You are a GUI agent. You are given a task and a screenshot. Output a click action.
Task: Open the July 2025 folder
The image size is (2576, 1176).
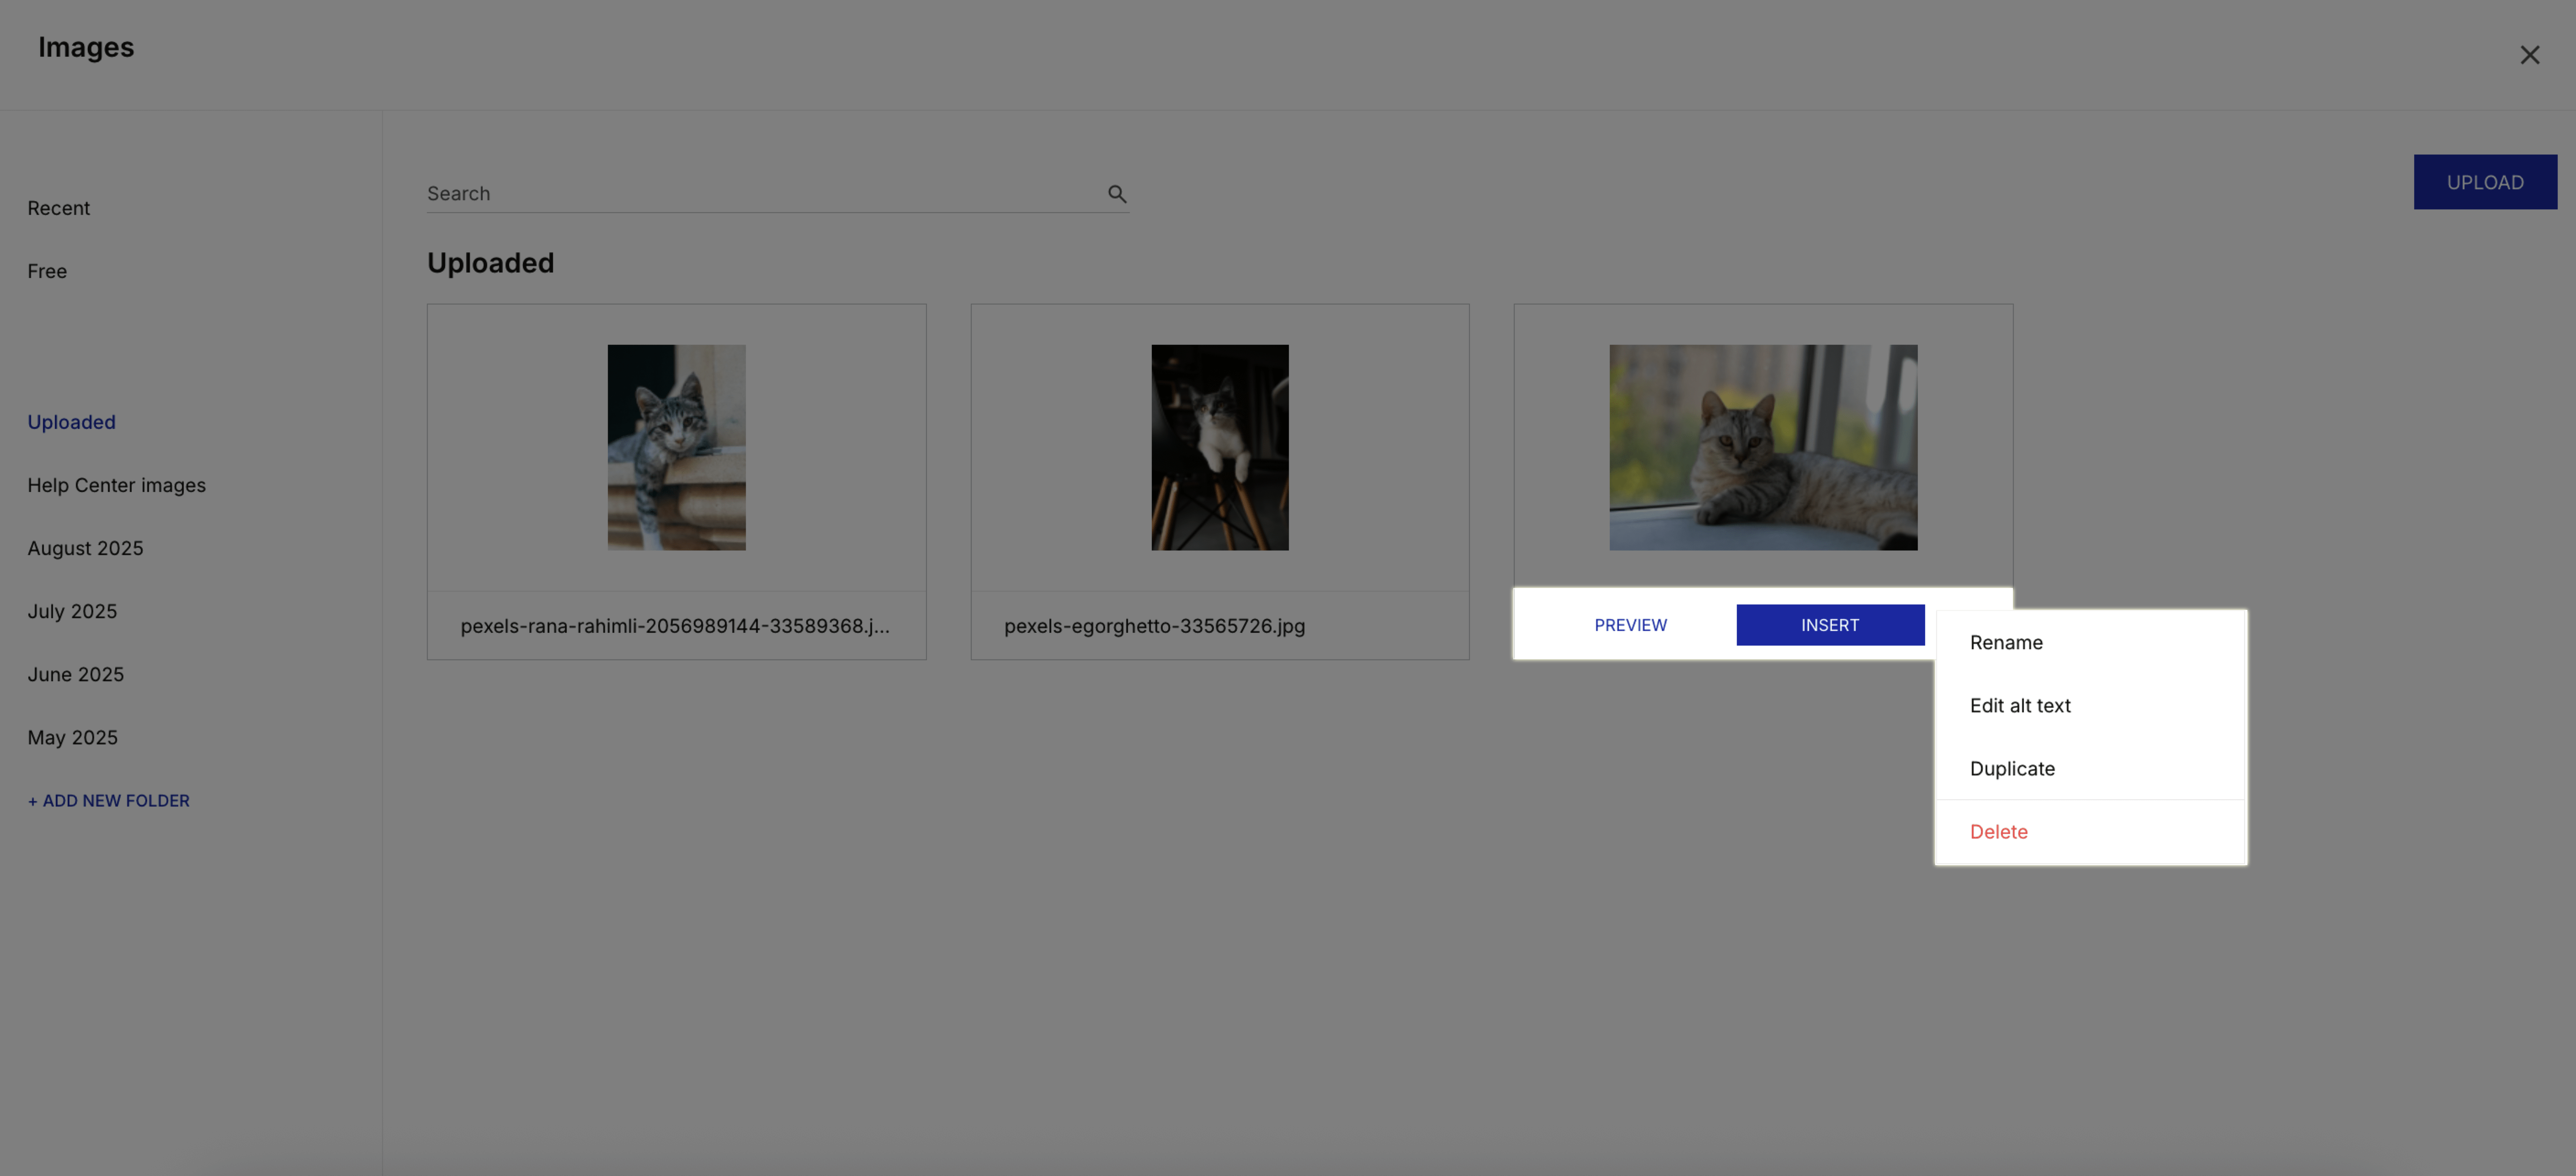(72, 610)
